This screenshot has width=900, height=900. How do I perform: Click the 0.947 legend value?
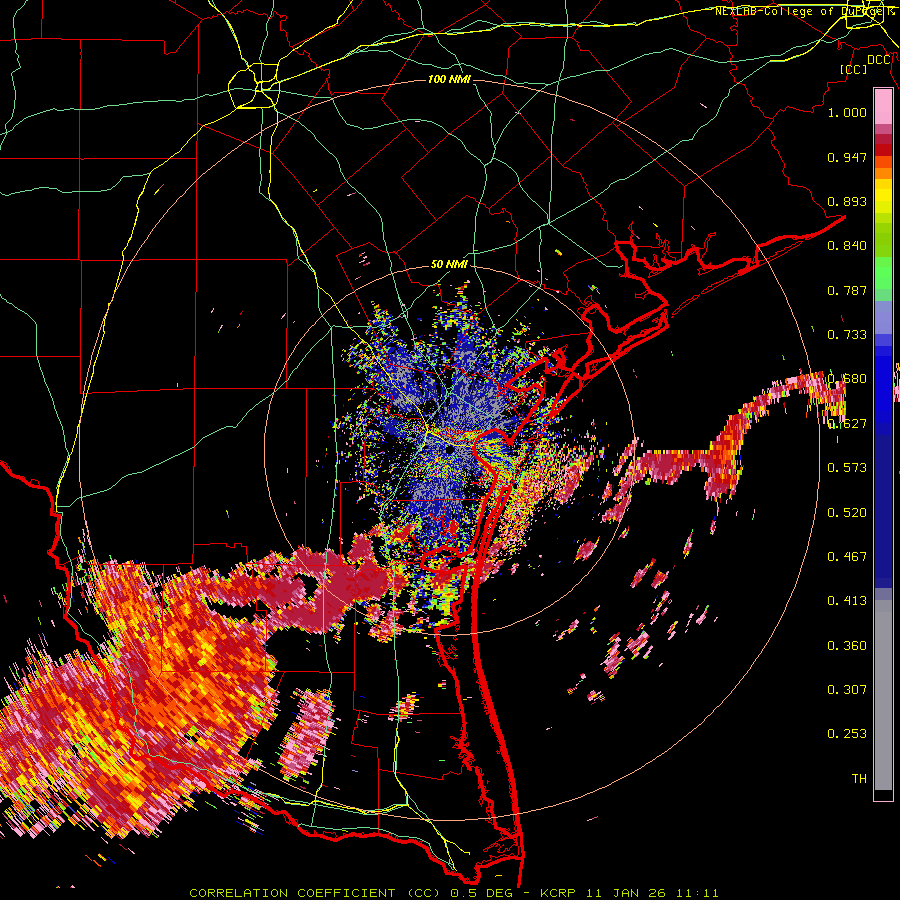click(x=847, y=157)
